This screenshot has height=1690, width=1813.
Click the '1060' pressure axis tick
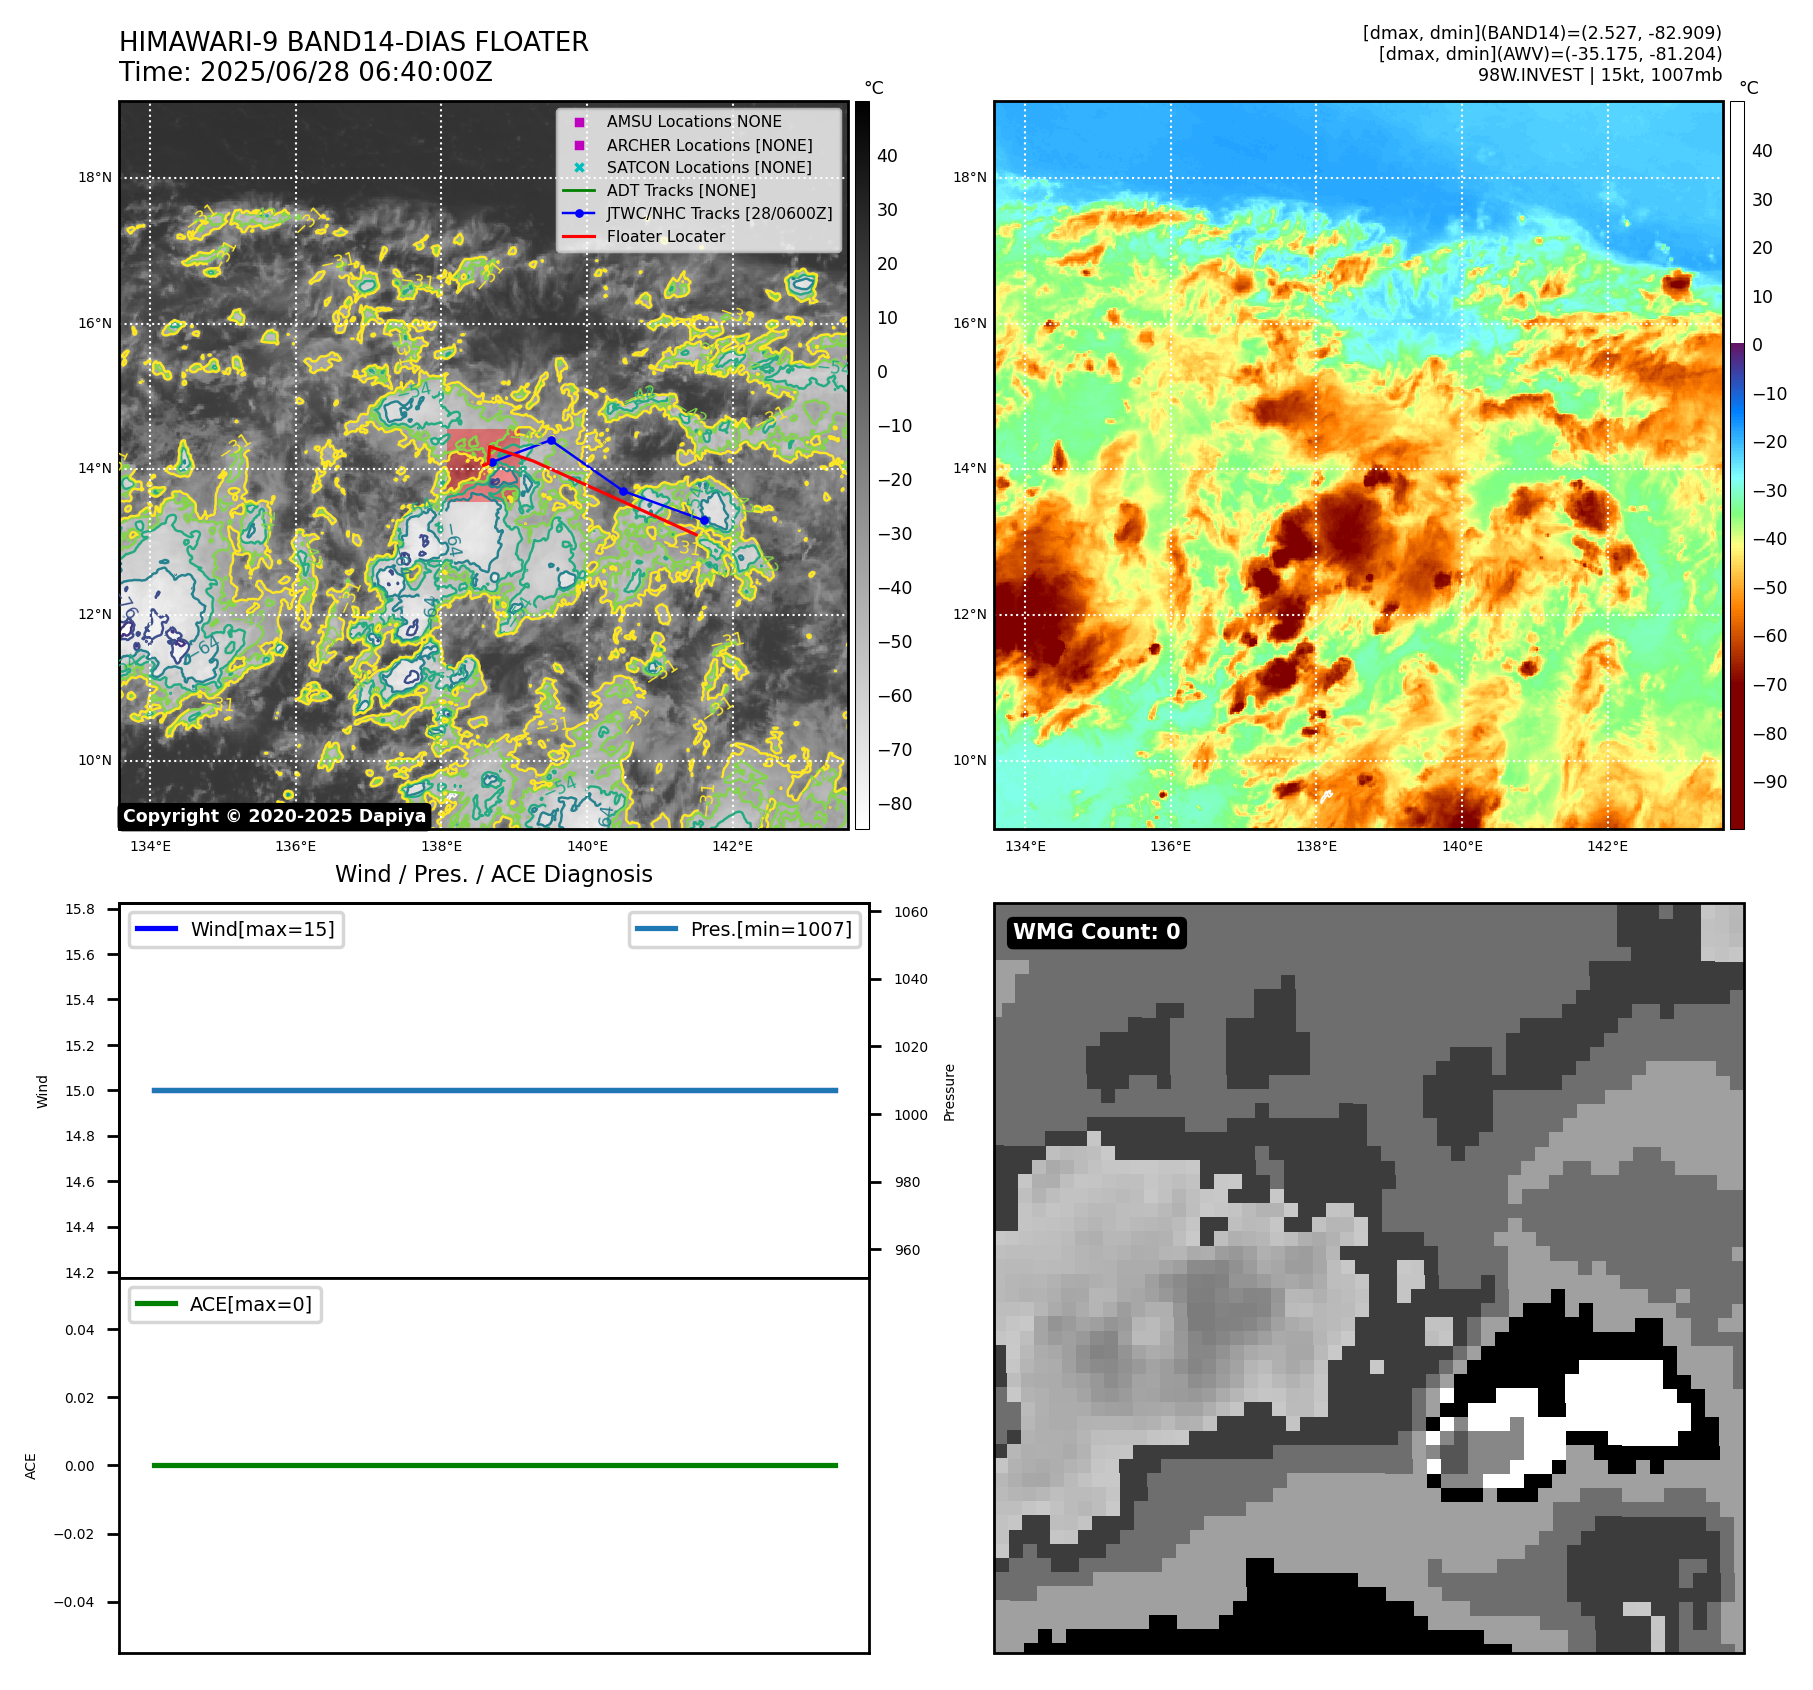click(x=911, y=912)
